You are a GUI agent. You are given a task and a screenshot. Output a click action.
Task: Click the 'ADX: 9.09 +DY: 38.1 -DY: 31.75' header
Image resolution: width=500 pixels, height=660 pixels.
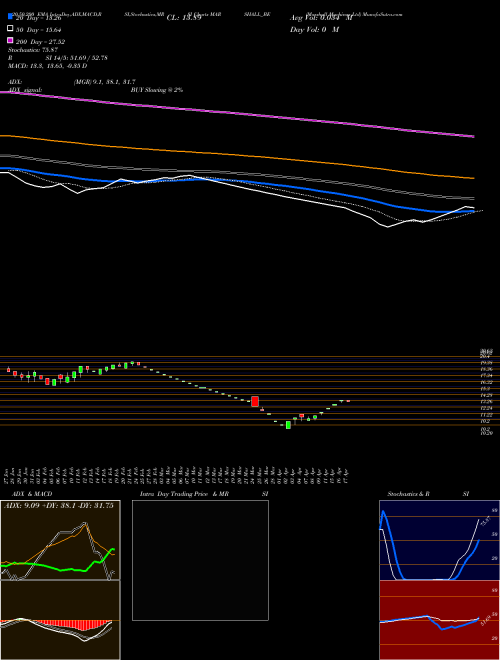[x=59, y=506]
